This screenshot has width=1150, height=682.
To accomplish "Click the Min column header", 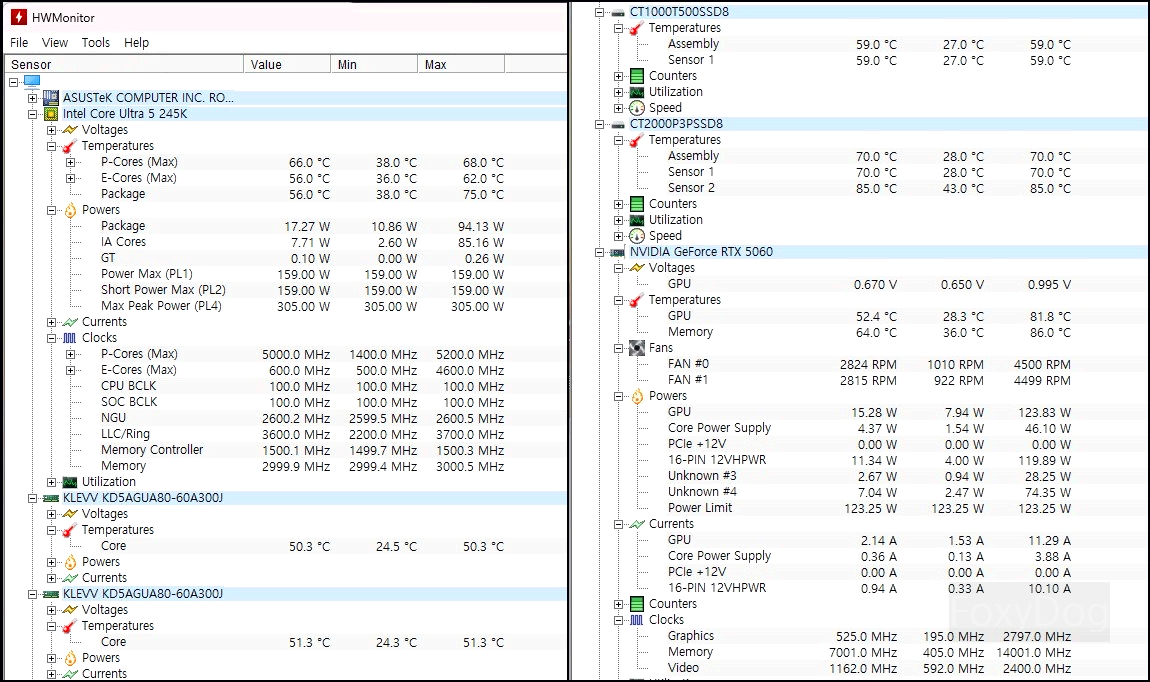I will pos(374,65).
